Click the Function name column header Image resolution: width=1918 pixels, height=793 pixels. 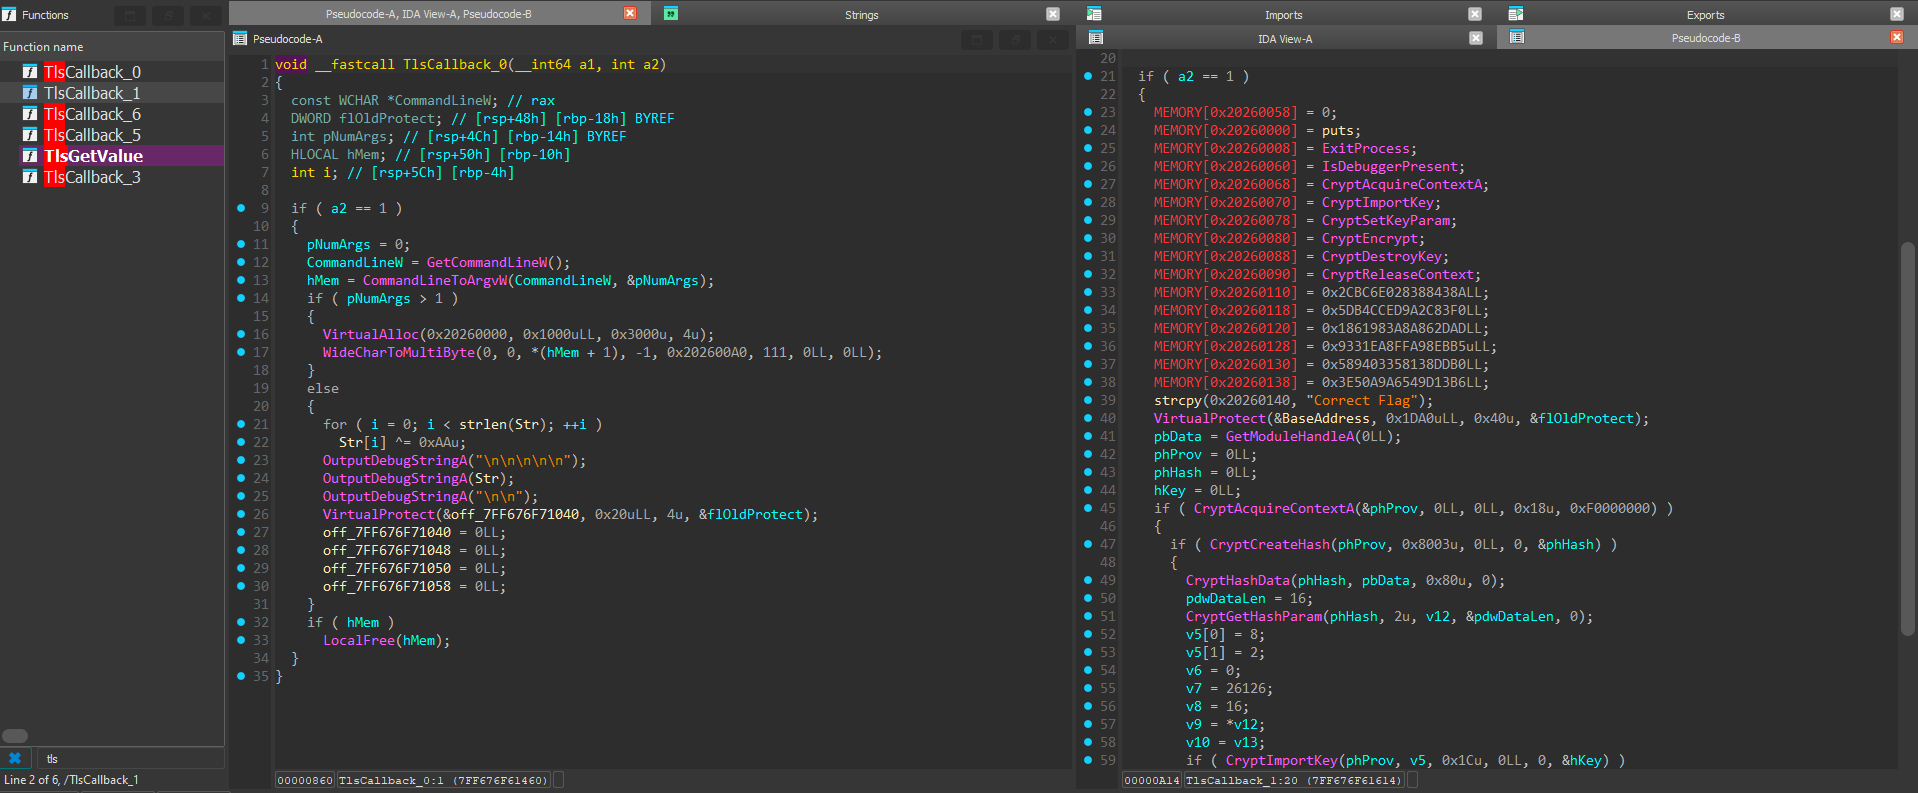click(x=112, y=47)
